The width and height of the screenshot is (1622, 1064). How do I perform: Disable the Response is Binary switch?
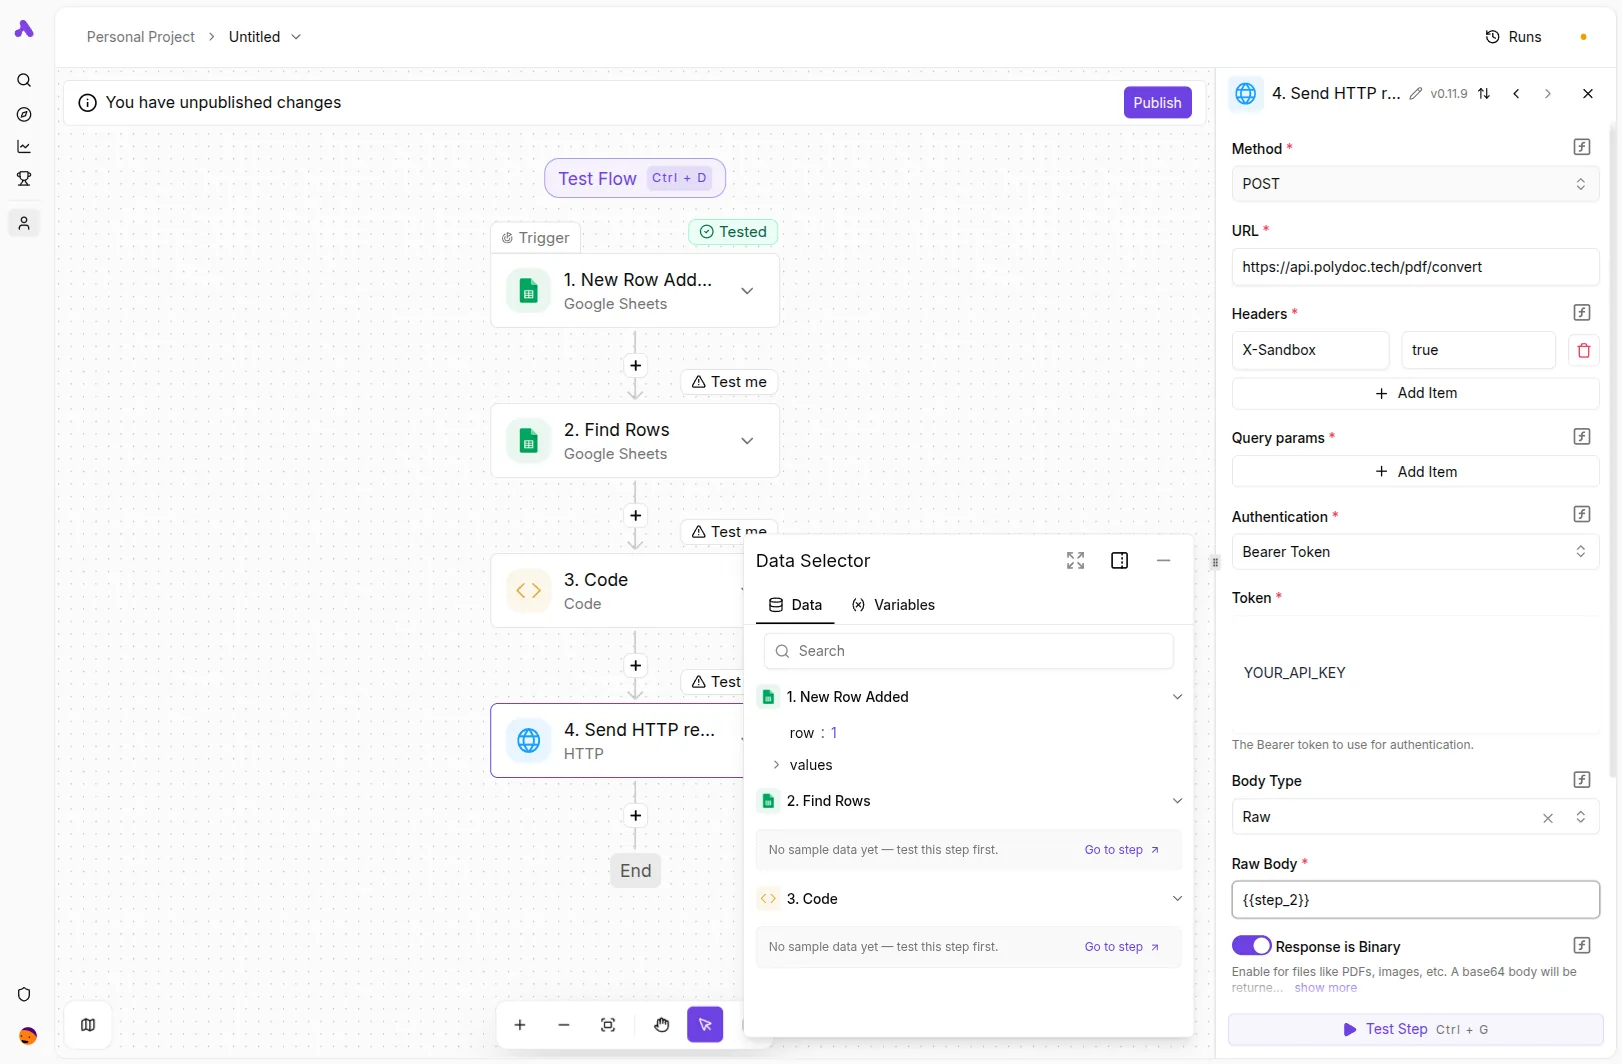(x=1251, y=946)
